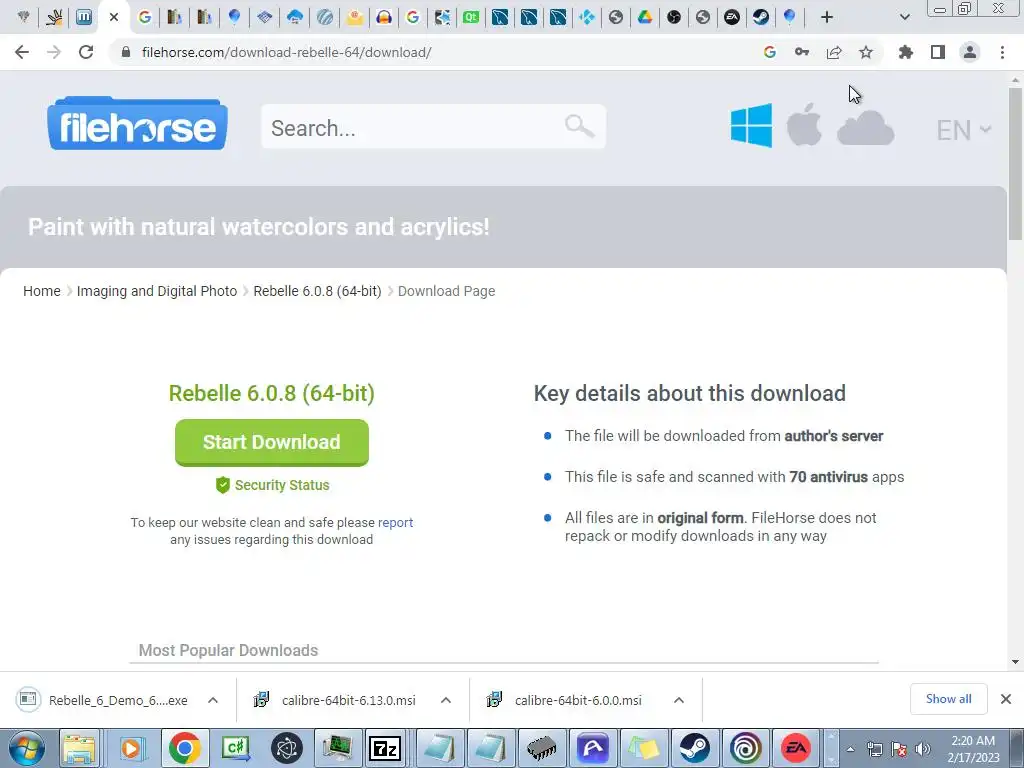Show hidden system tray icons

click(x=850, y=749)
